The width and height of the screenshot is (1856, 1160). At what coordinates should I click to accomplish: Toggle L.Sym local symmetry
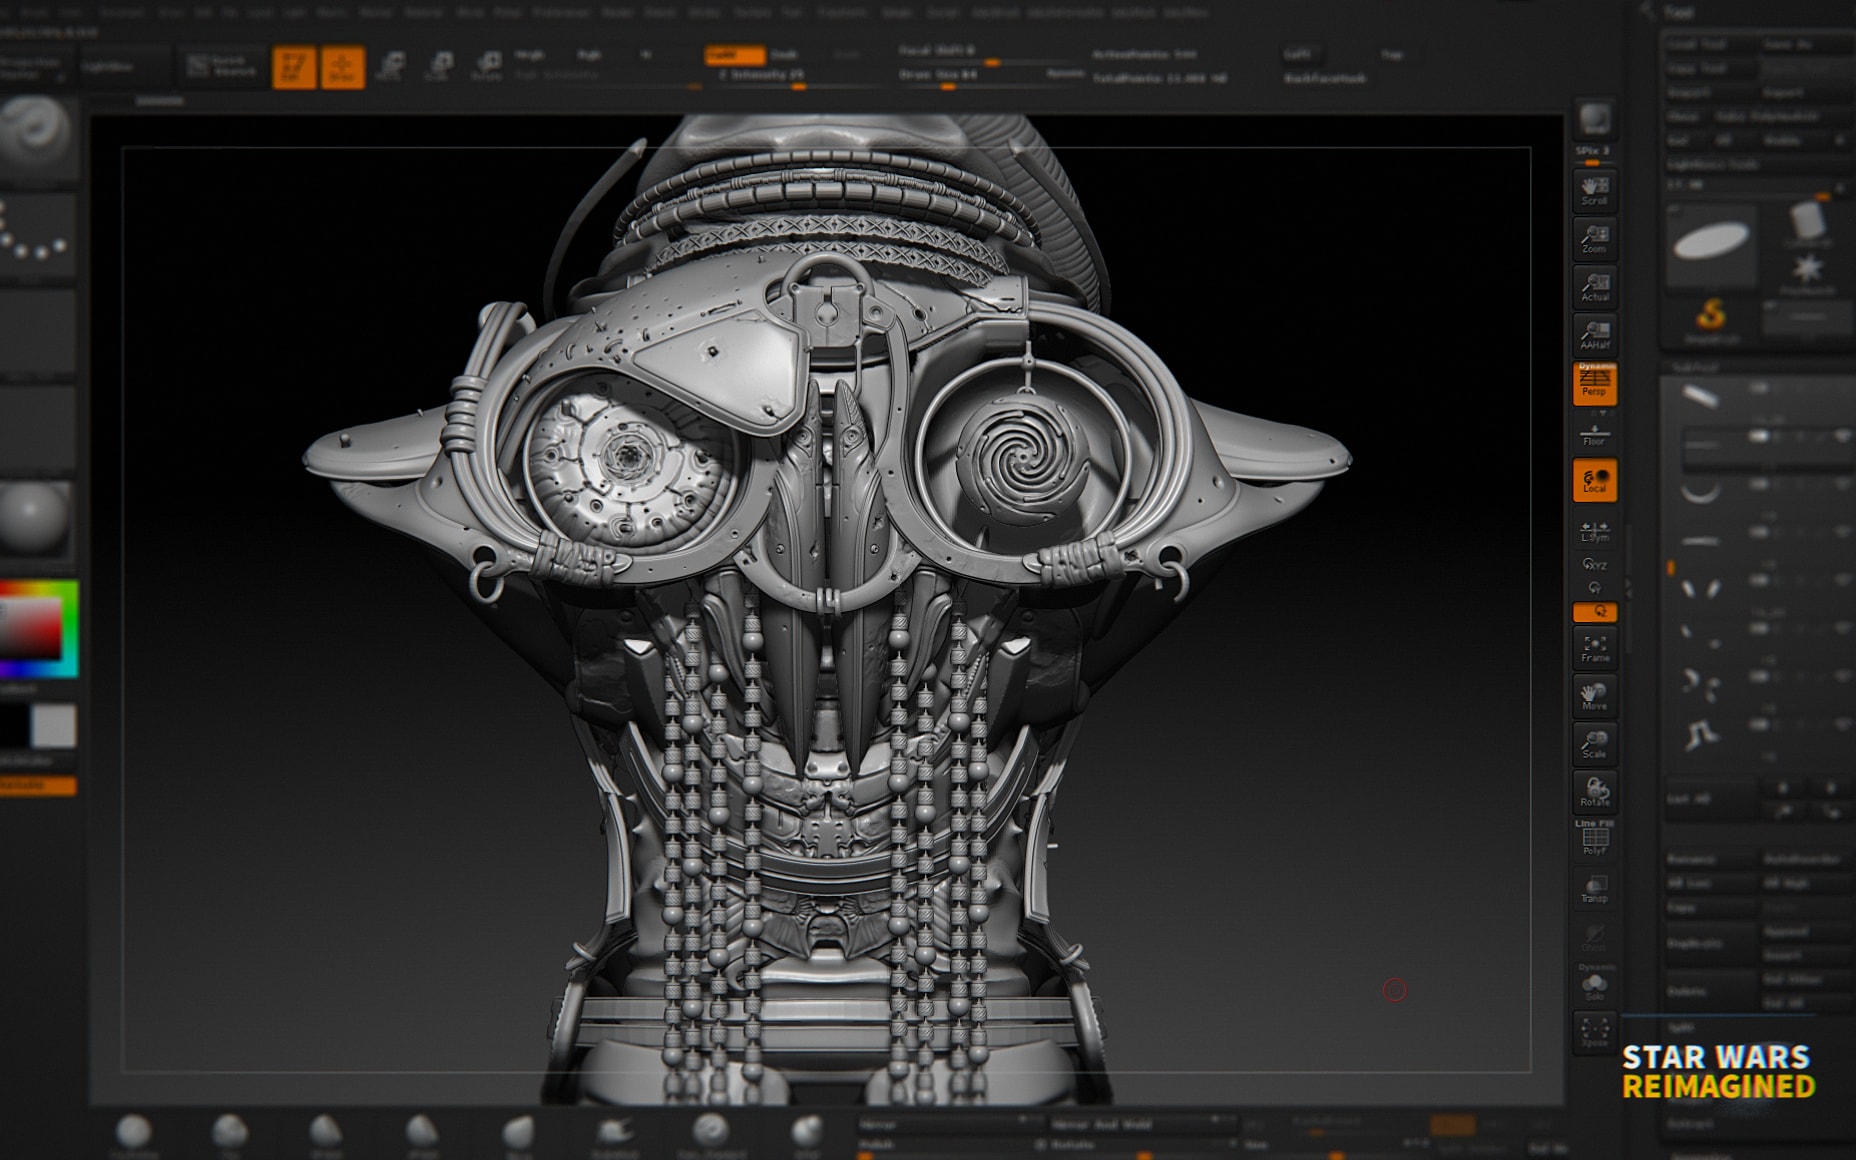[1594, 531]
